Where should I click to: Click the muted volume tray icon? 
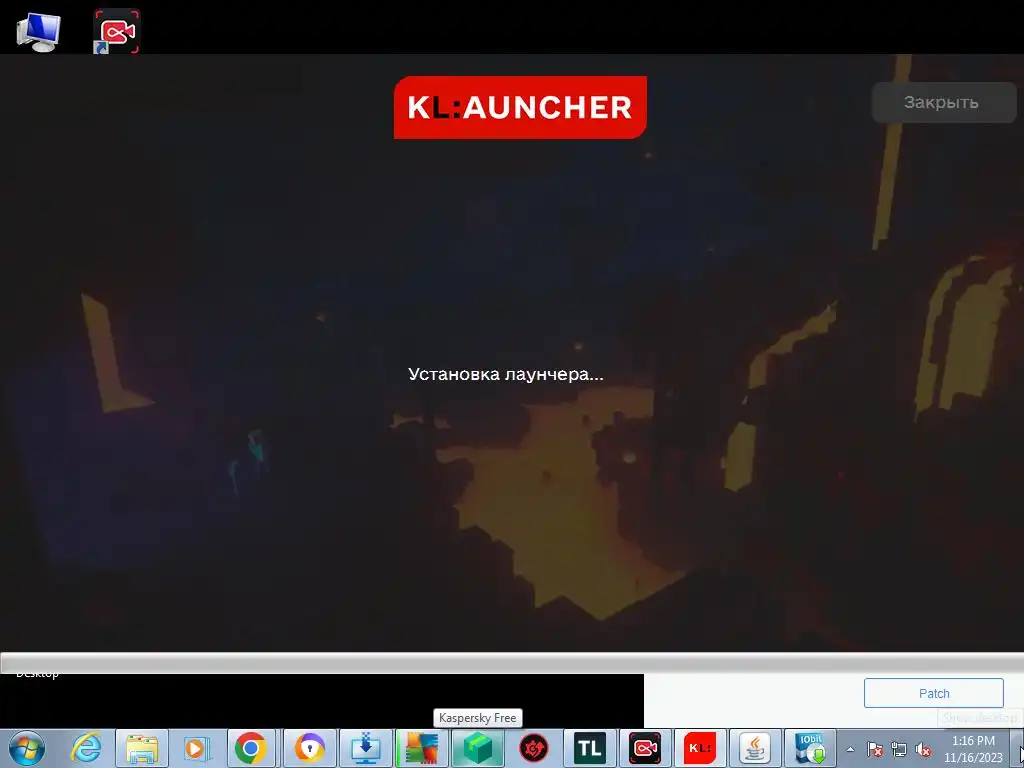point(923,749)
